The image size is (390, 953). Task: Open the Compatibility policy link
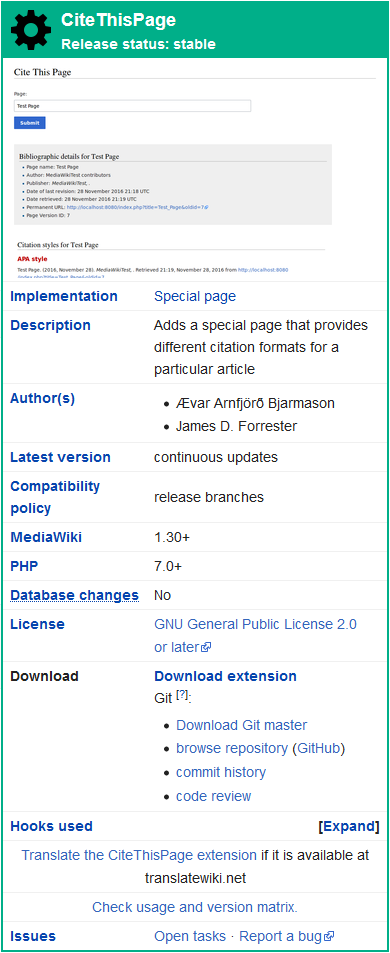pyautogui.click(x=55, y=497)
